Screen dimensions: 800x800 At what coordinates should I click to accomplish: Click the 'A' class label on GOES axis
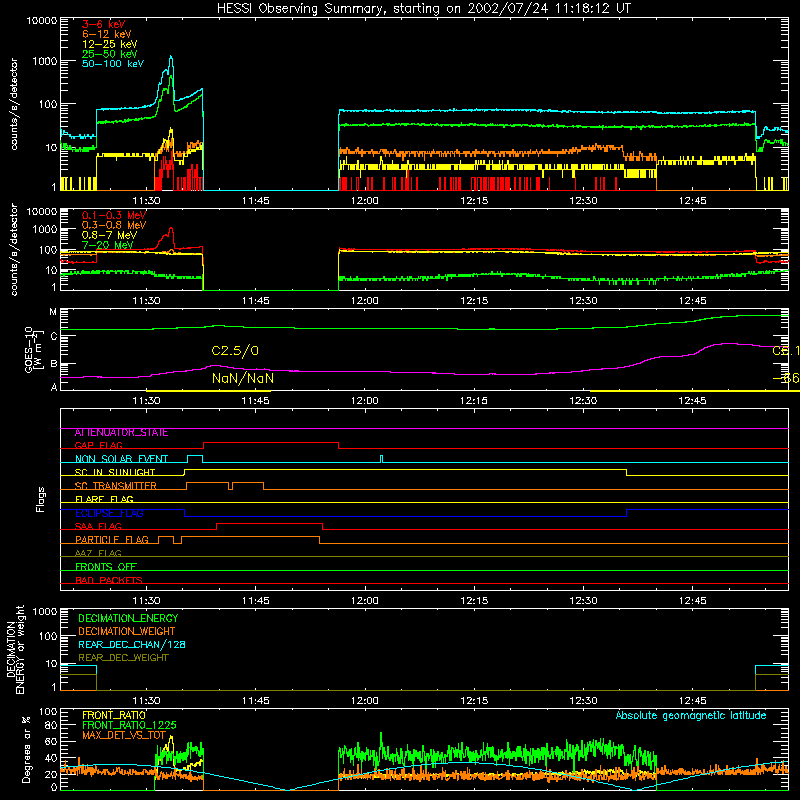coord(54,387)
